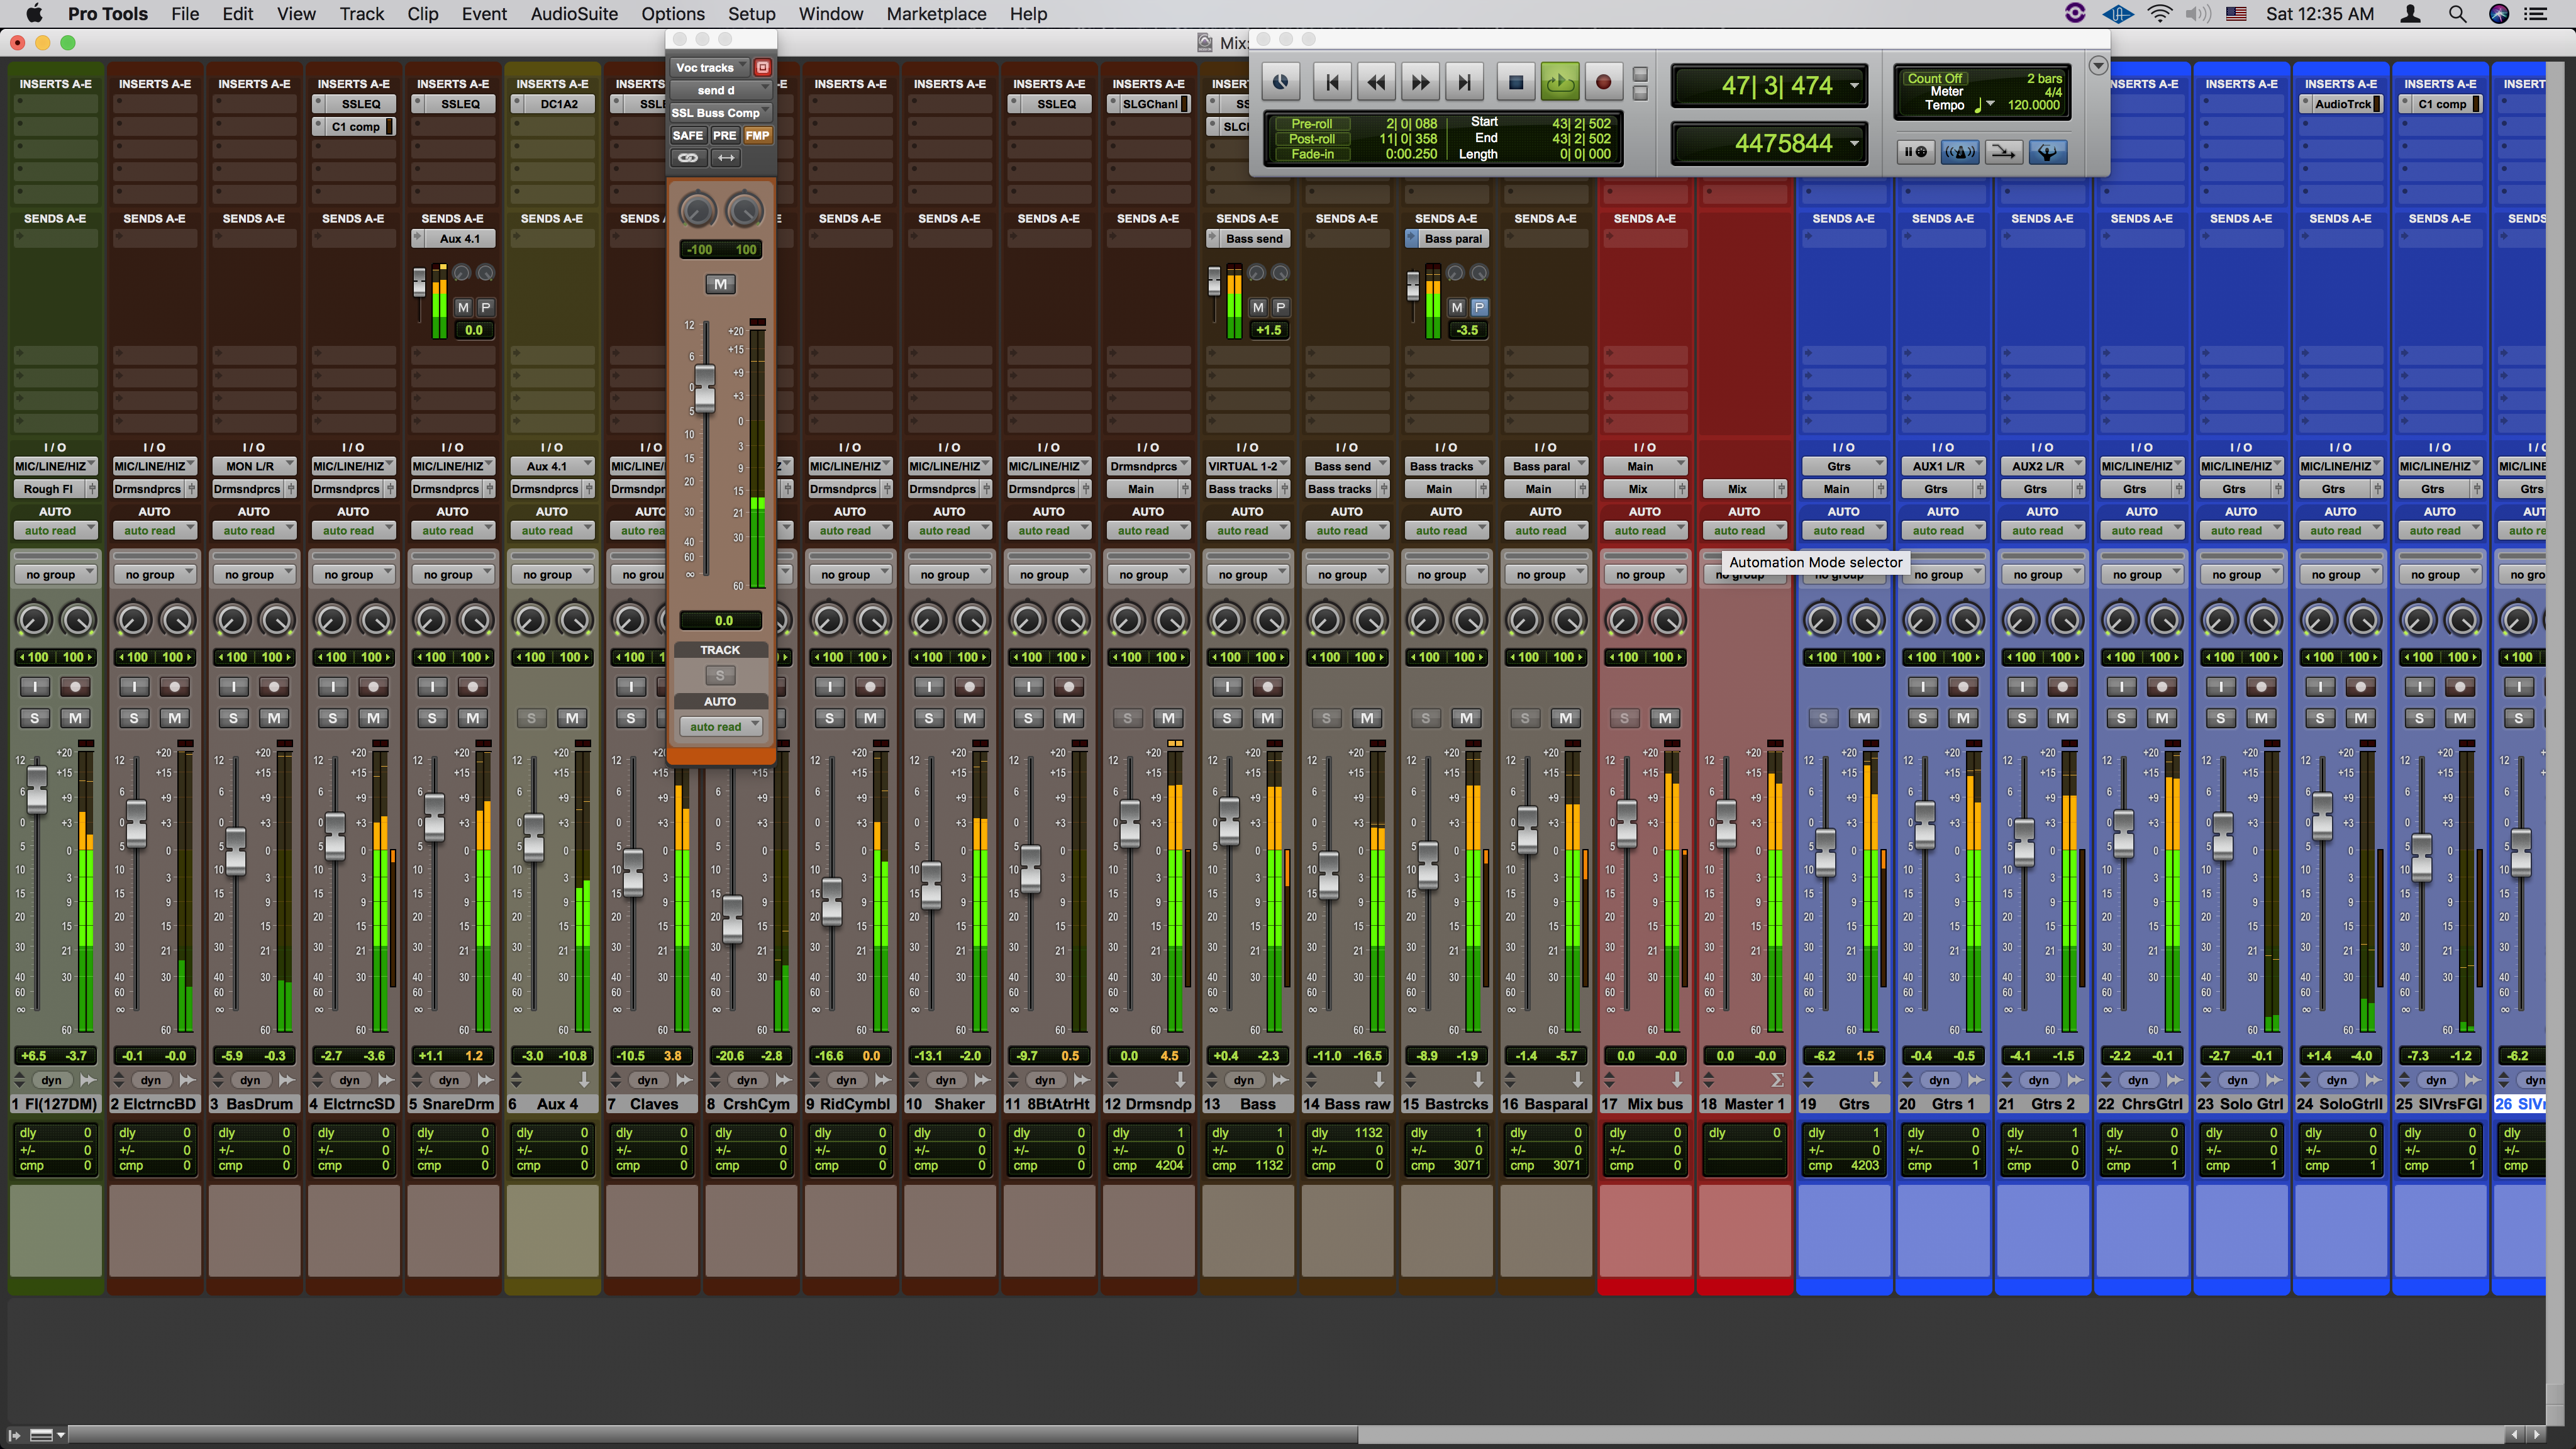Click the Online sync button in transport
Screen dimensions: 2576x1449
pos(1280,83)
